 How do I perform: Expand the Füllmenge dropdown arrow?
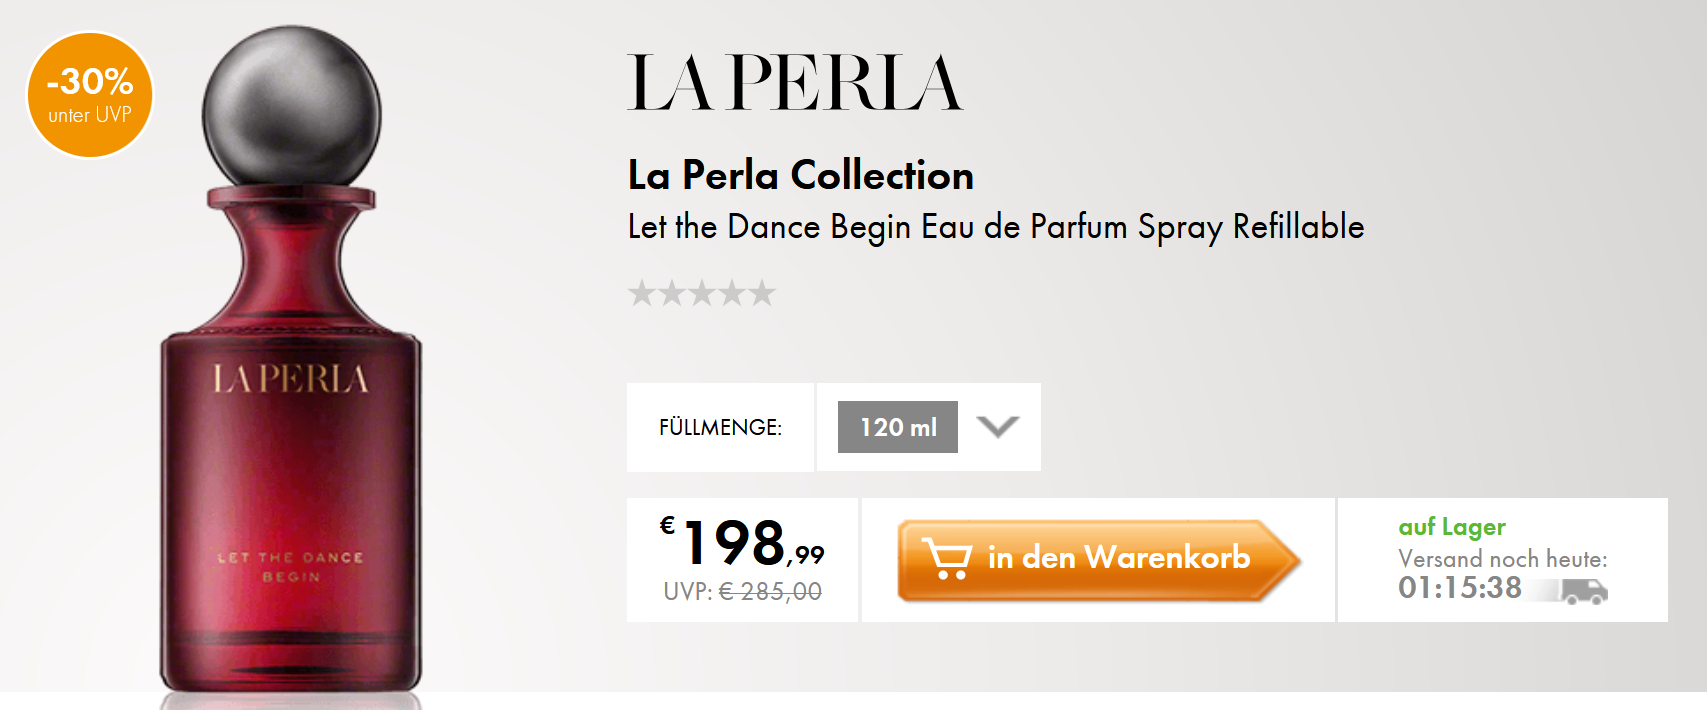click(997, 427)
